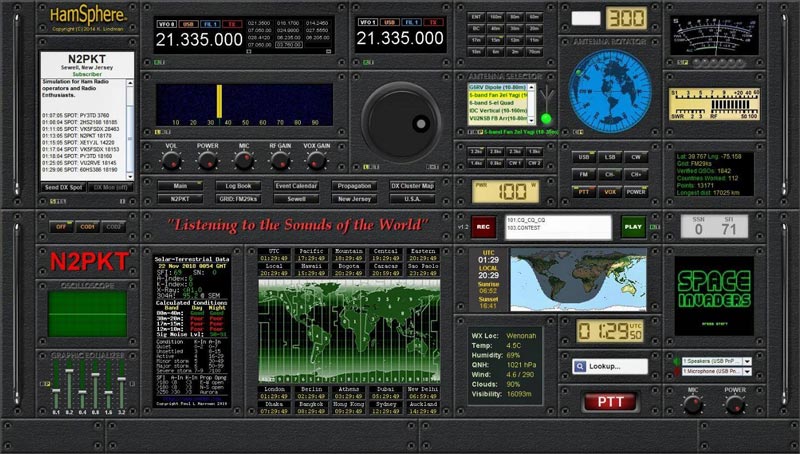Image resolution: width=800 pixels, height=454 pixels.
Task: Toggle USB mode button
Action: [x=584, y=157]
